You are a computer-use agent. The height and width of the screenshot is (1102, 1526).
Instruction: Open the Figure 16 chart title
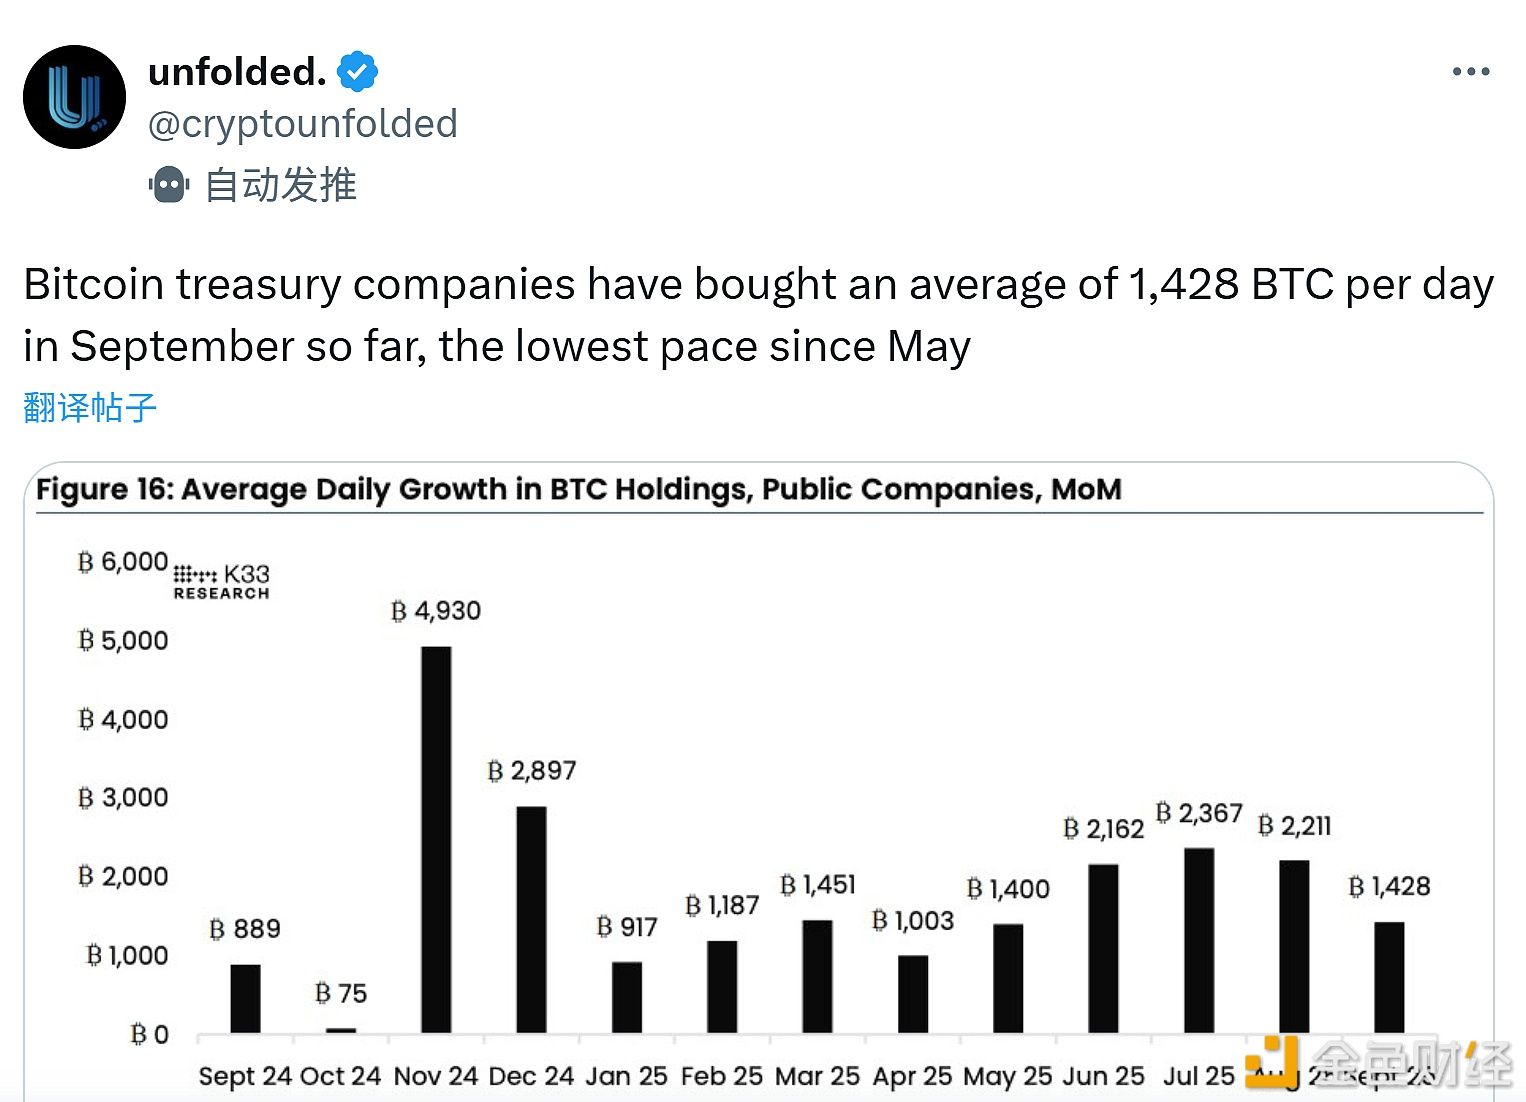pos(578,489)
